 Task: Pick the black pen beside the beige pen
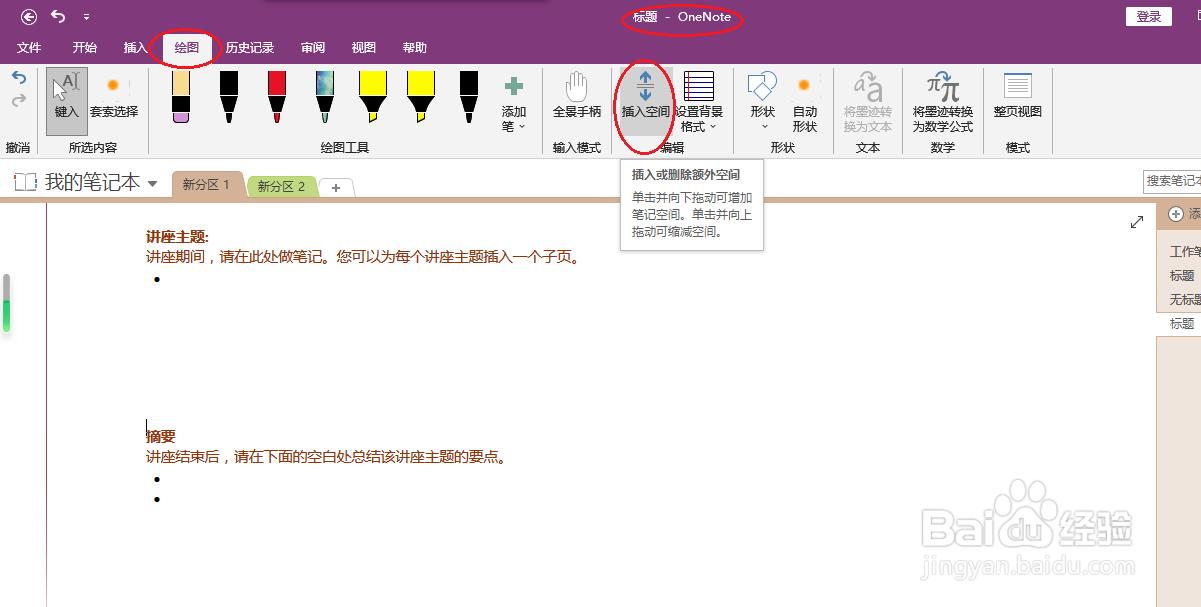coord(229,97)
